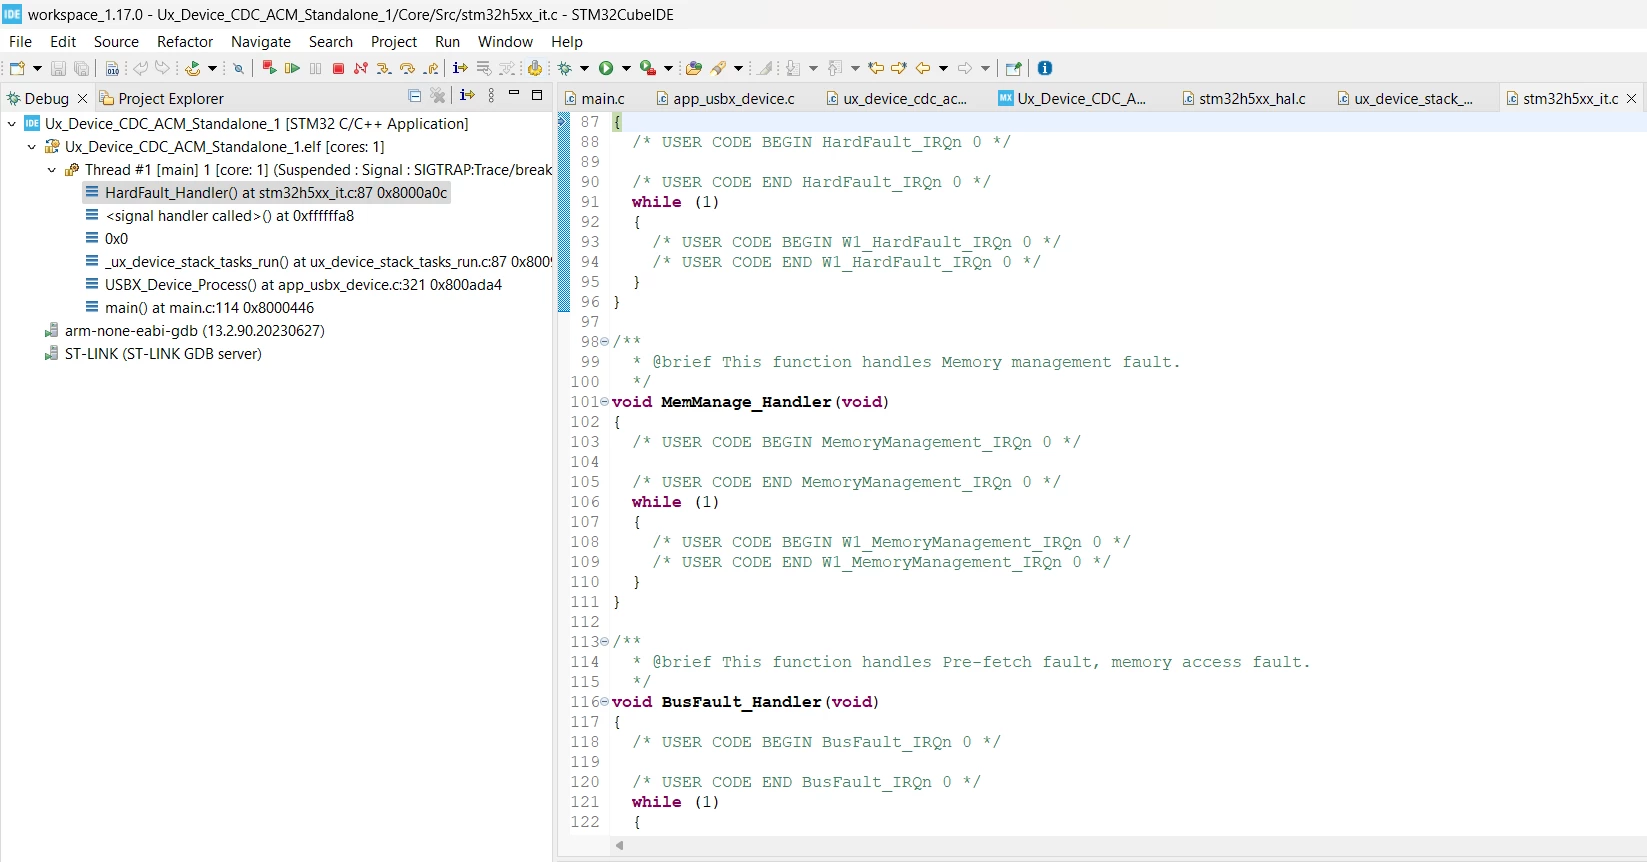This screenshot has height=862, width=1647.
Task: Click the Back navigation arrow
Action: 923,68
